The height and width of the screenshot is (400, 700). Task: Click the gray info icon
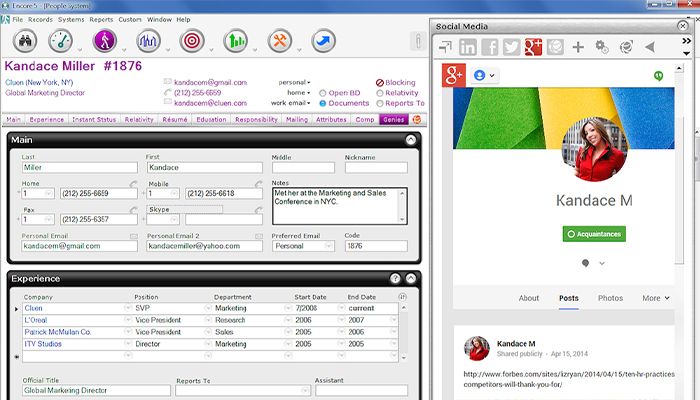tap(418, 42)
